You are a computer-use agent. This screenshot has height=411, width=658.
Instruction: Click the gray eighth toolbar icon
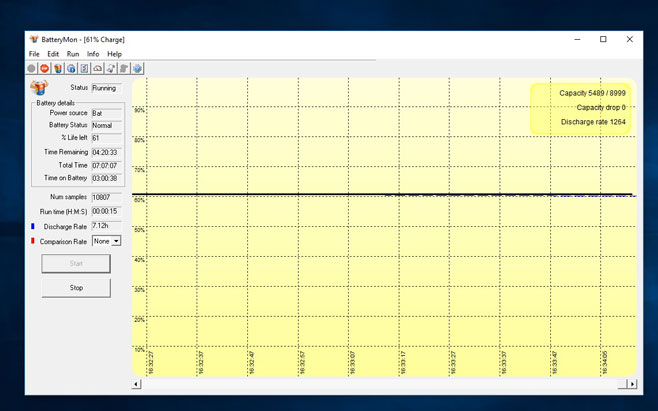click(x=124, y=69)
